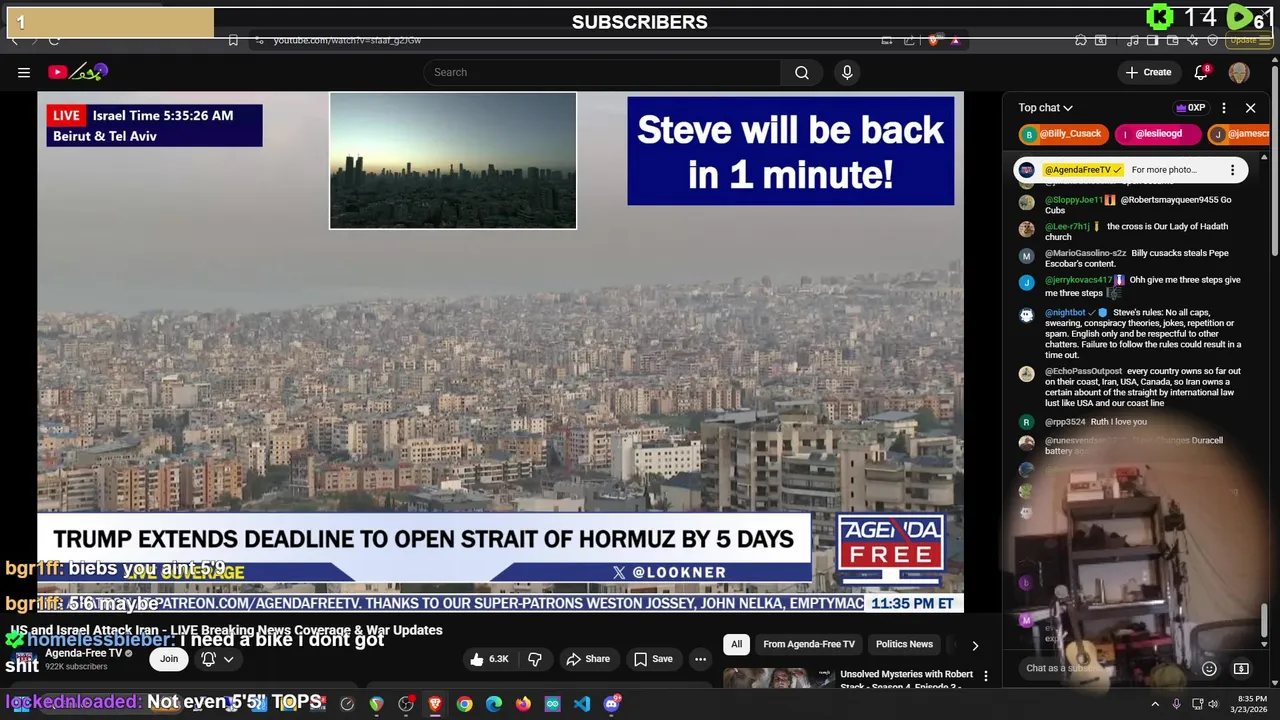This screenshot has width=1280, height=720.
Task: Open notification options chevron beside bell
Action: [x=228, y=659]
